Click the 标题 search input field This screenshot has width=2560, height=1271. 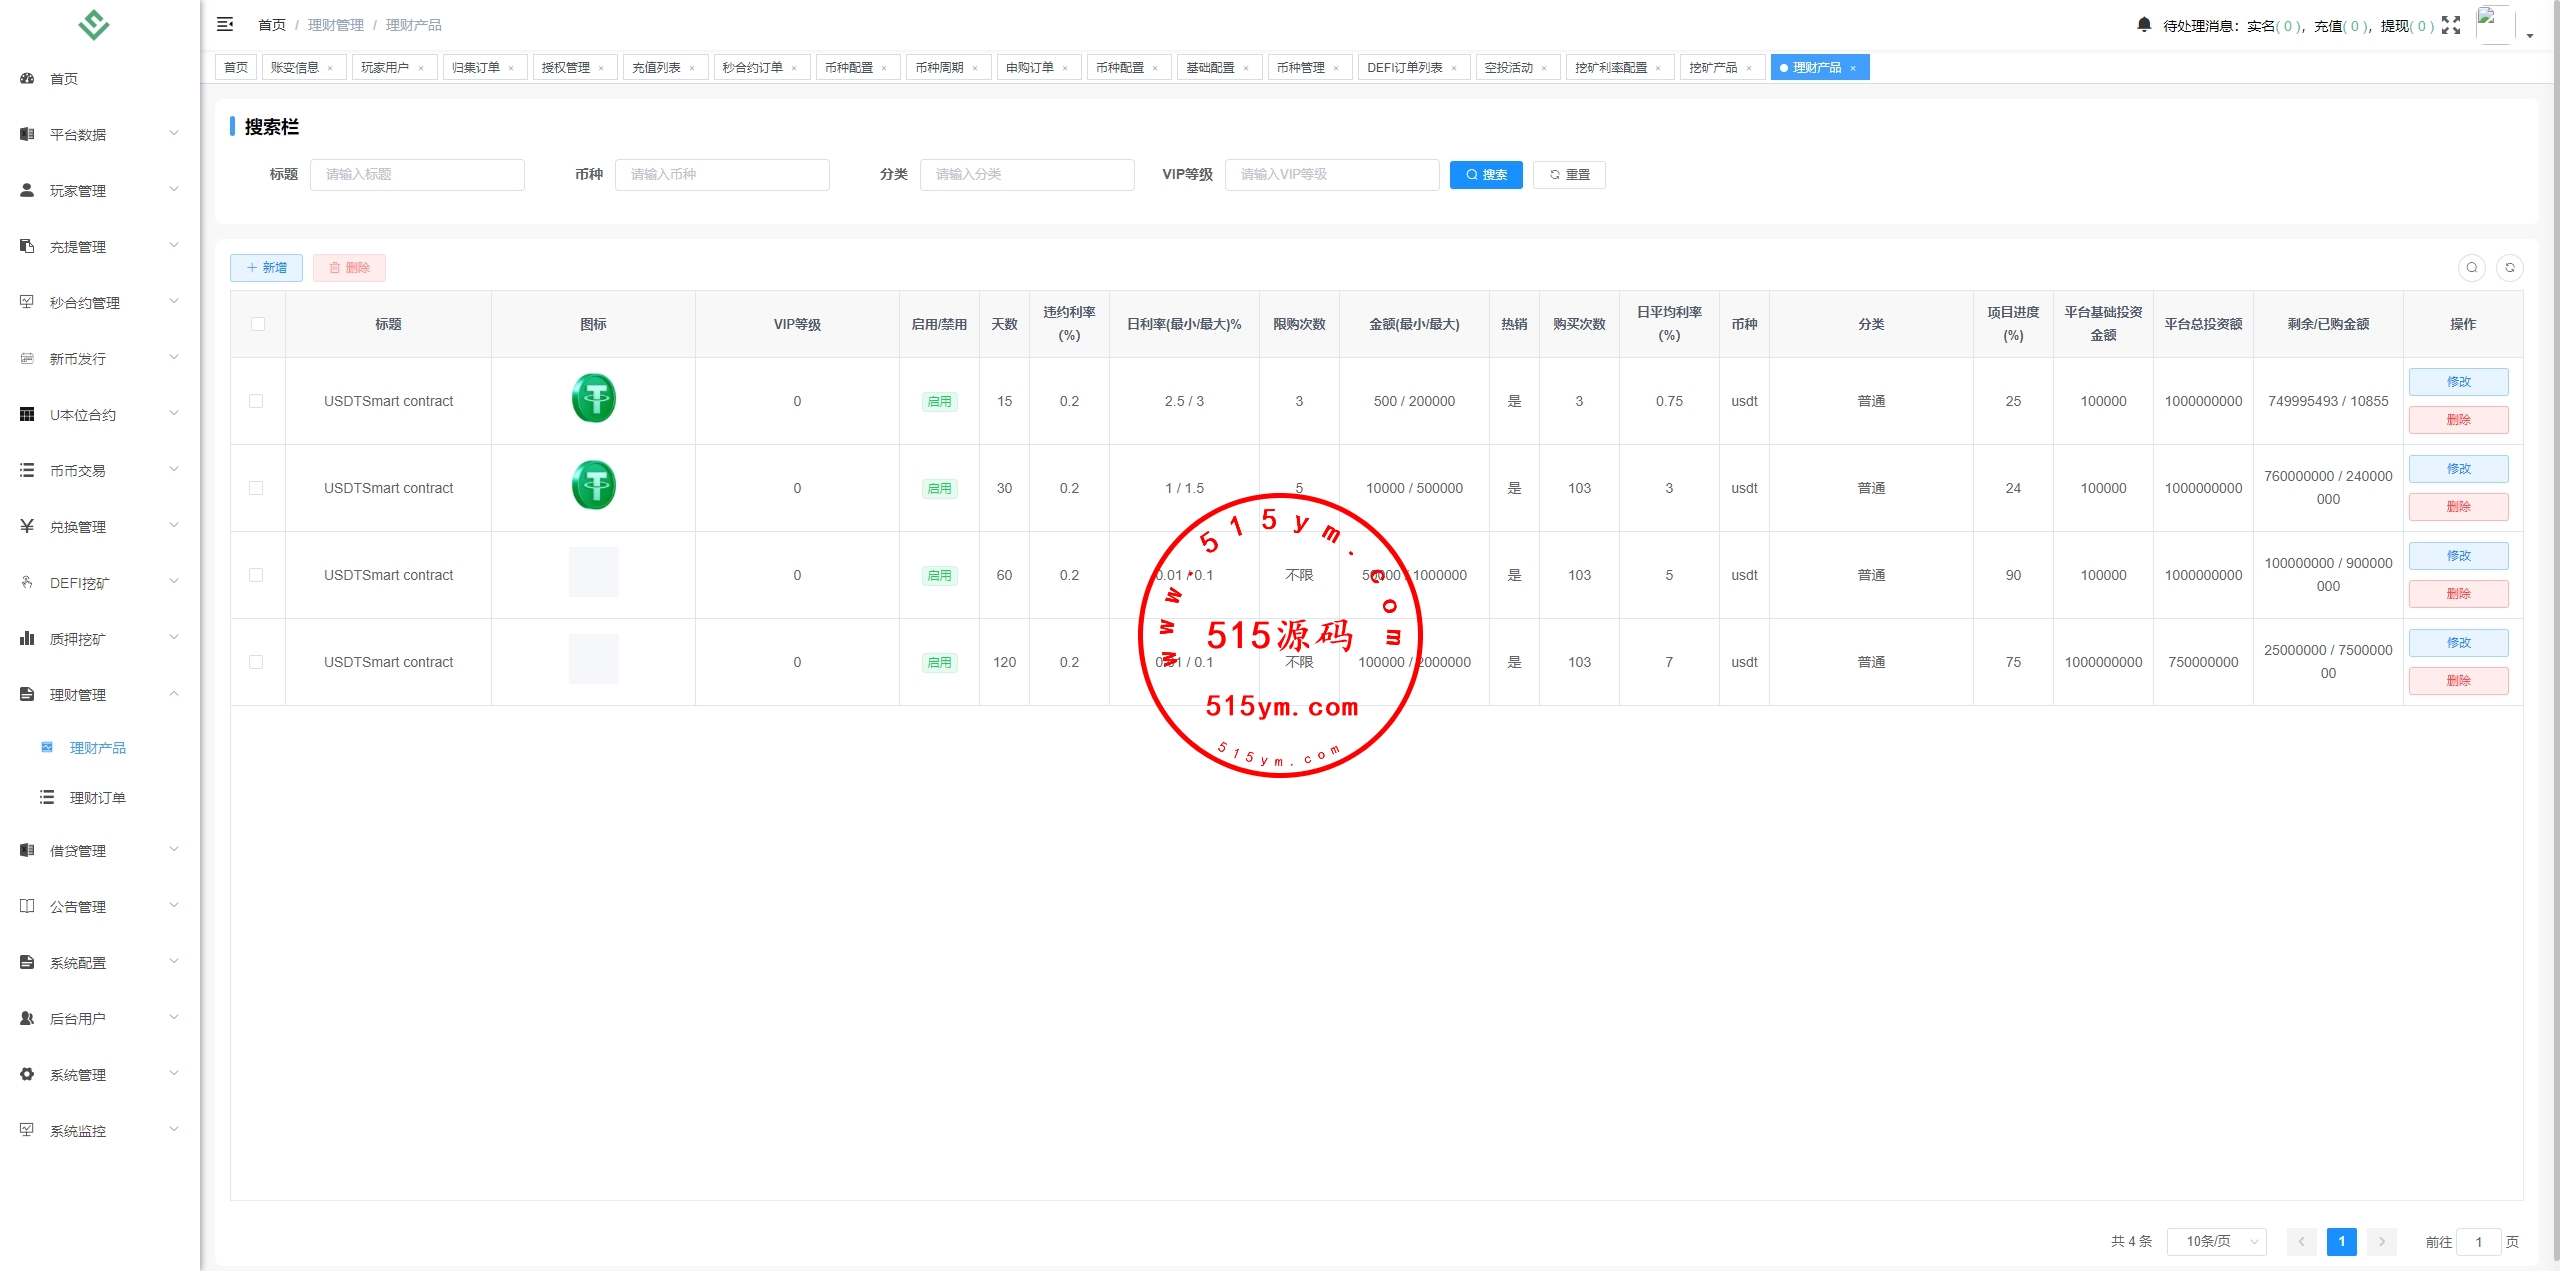point(417,174)
